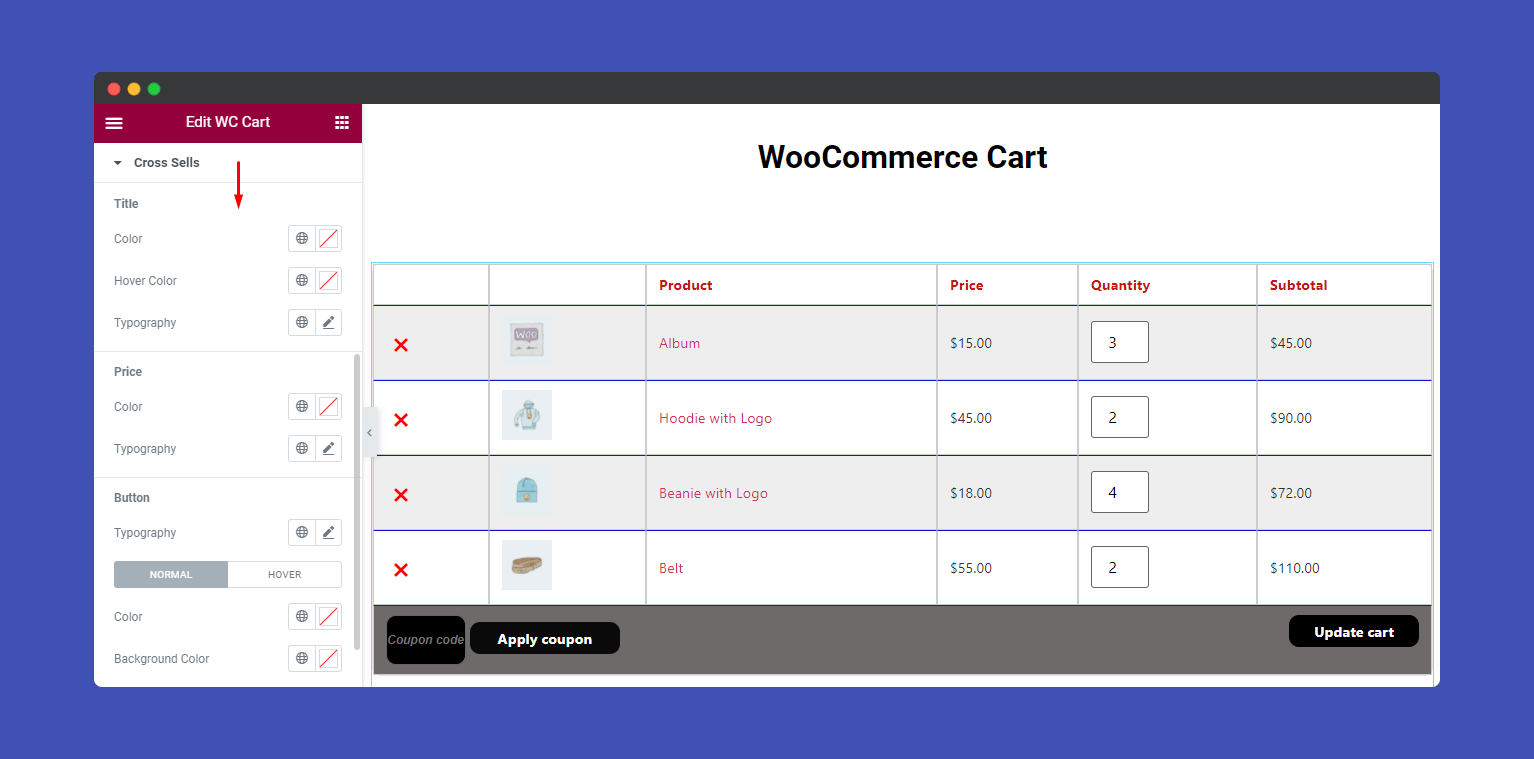Screen dimensions: 1534x759
Task: Open the Belt product thumbnail
Action: [x=527, y=565]
